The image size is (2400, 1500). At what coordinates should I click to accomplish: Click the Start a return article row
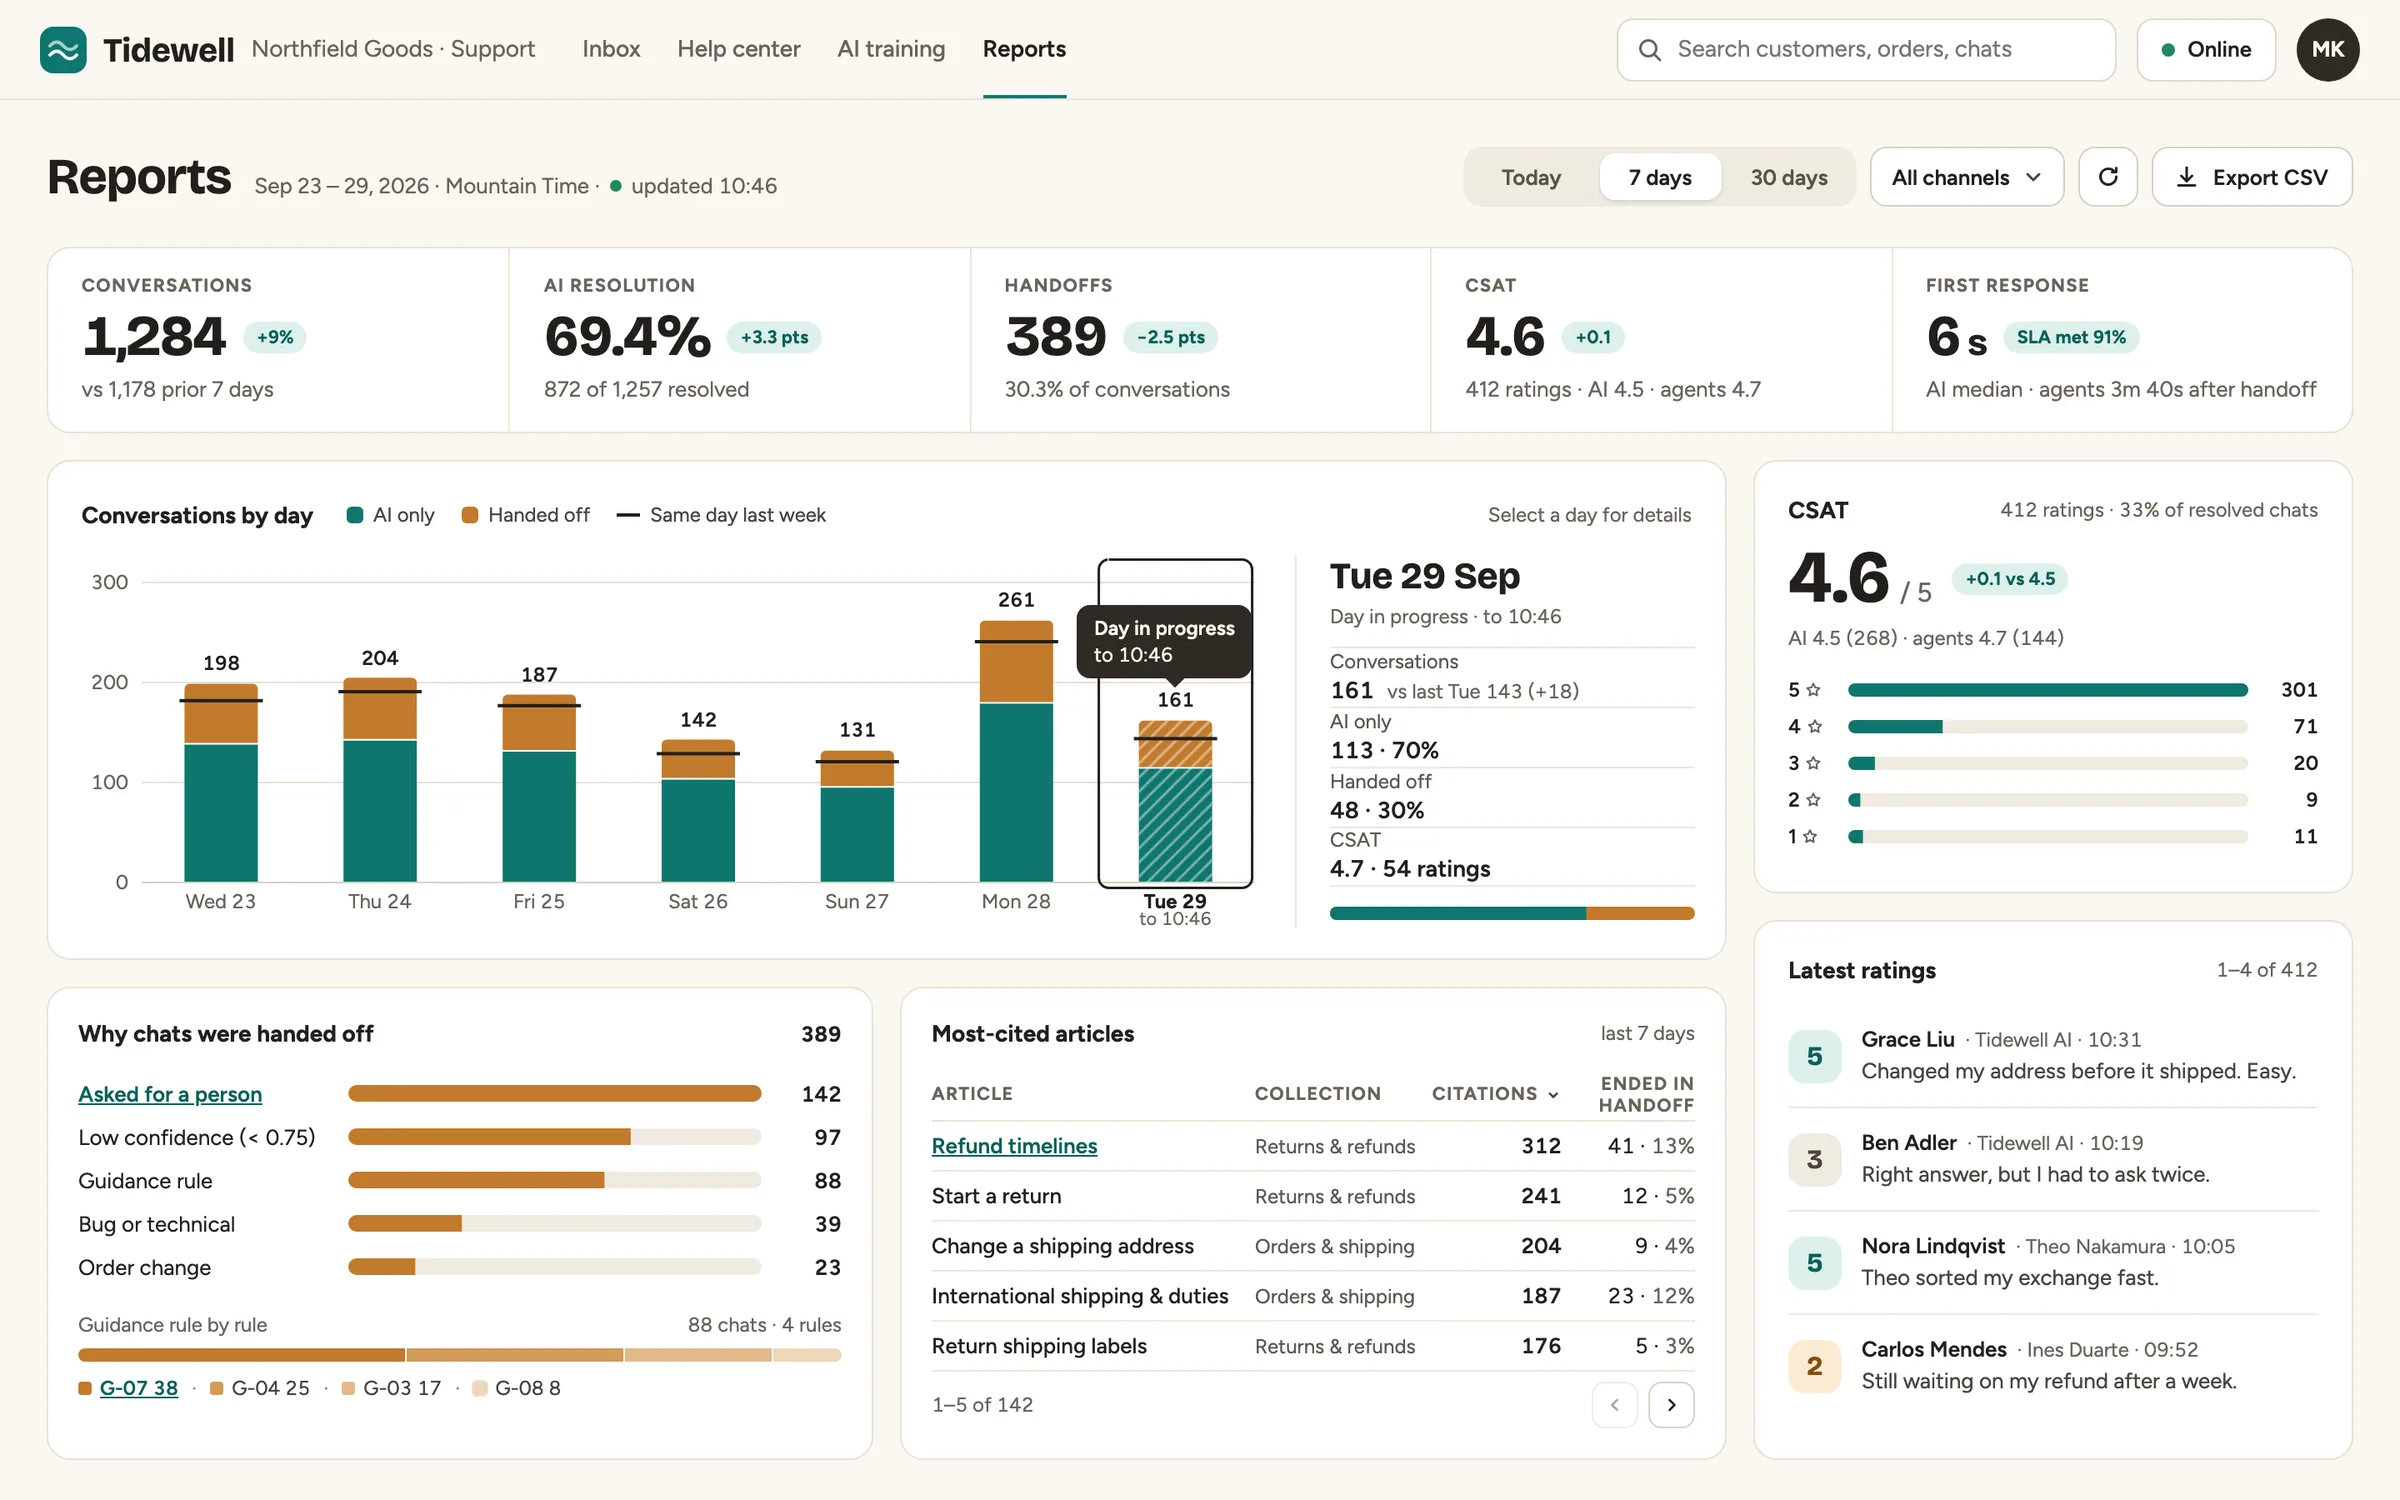(x=1312, y=1196)
